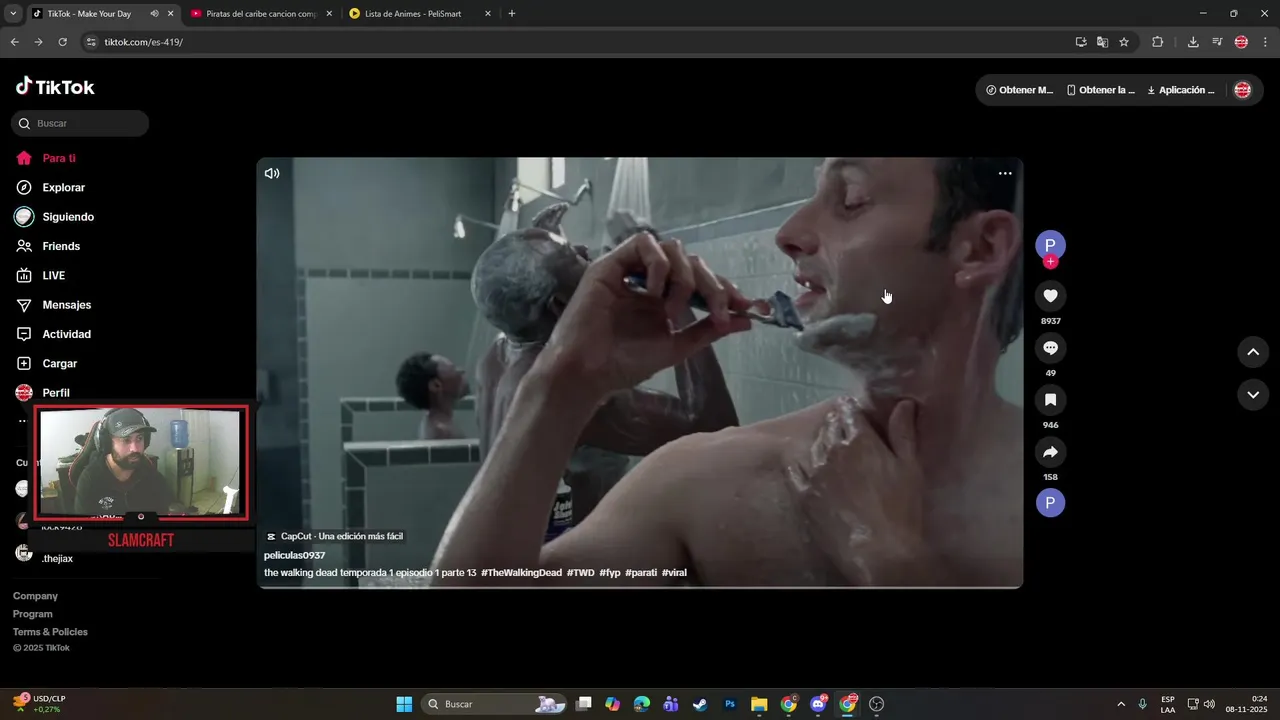The height and width of the screenshot is (720, 1280).
Task: Open the browser downloads icon
Action: (x=1193, y=42)
